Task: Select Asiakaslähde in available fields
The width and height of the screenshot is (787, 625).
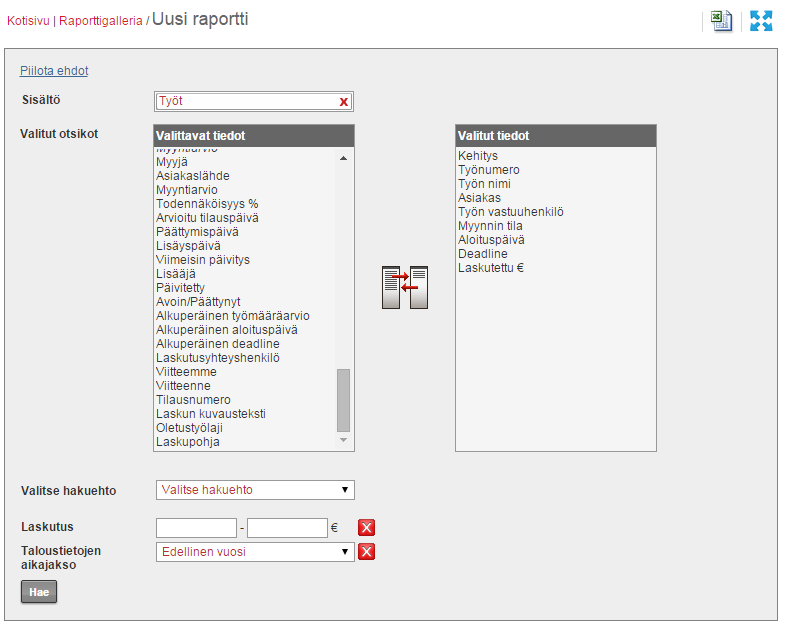Action: [193, 176]
